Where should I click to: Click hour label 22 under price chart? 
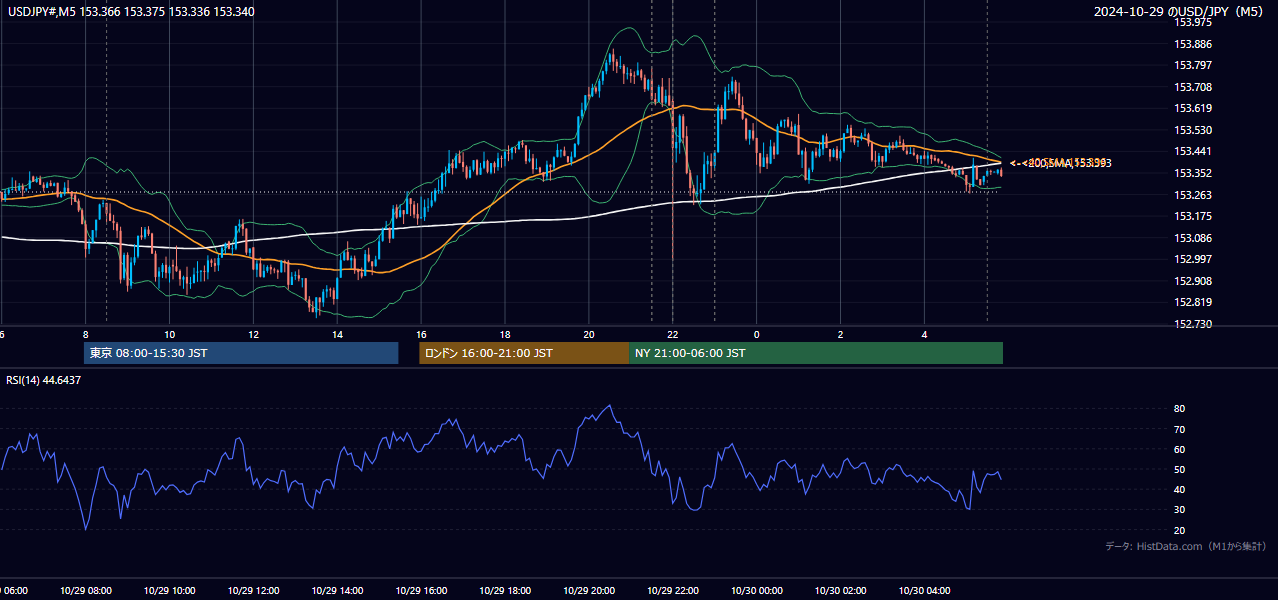coord(673,334)
